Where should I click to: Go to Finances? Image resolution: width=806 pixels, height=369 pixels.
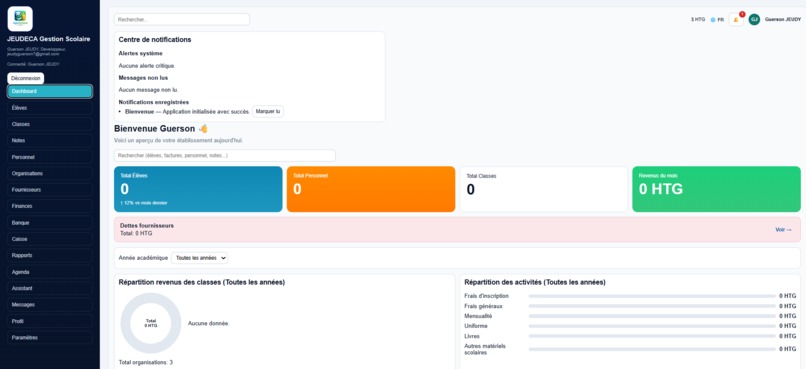[50, 206]
